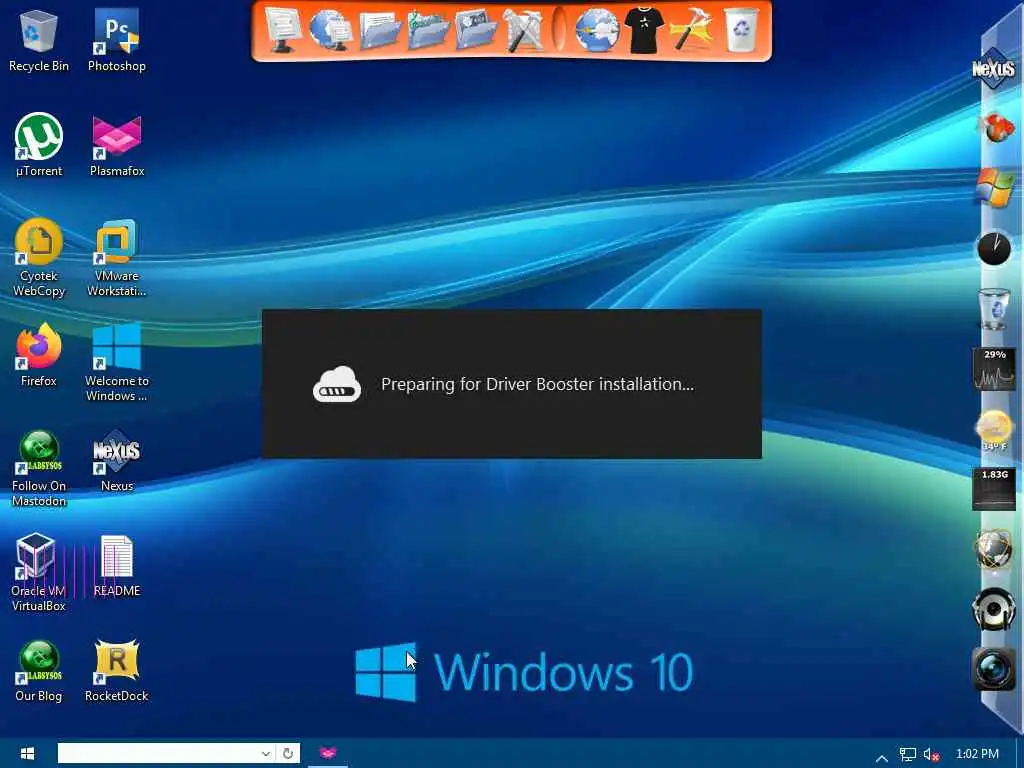Viewport: 1024px width, 768px height.
Task: Expand the taskbar address bar dropdown
Action: click(265, 753)
